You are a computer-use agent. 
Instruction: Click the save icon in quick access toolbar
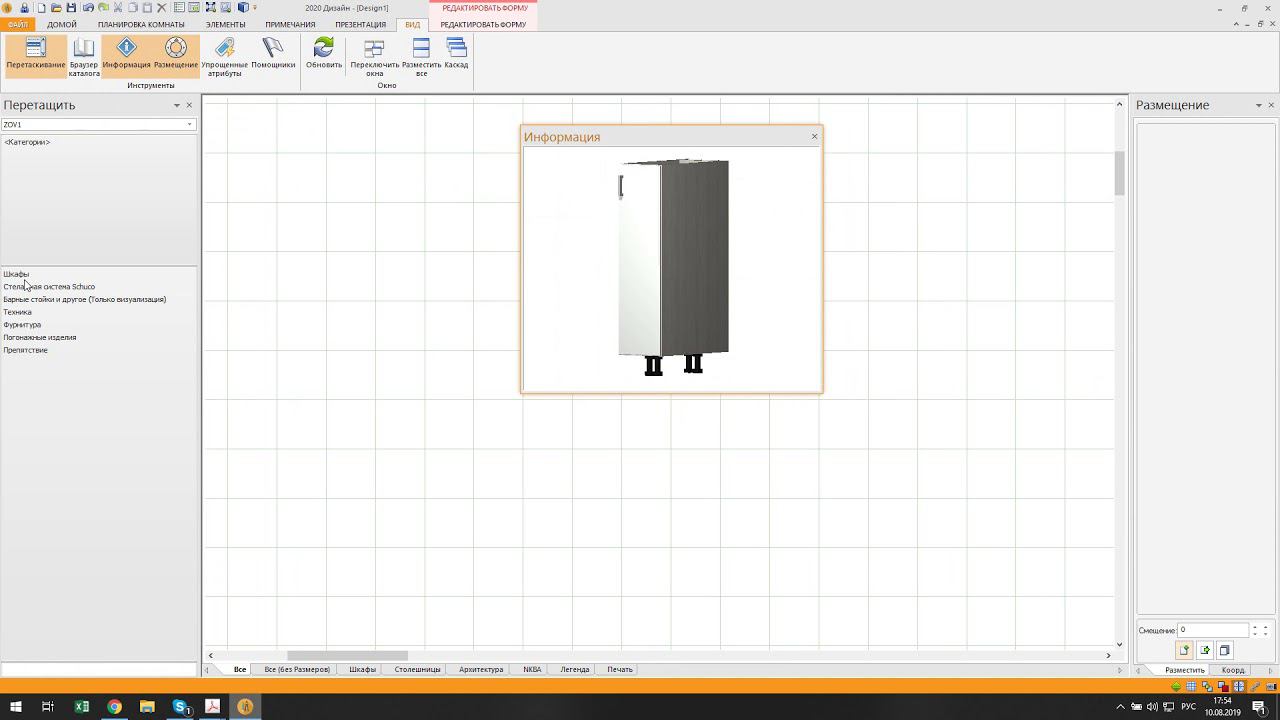pyautogui.click(x=71, y=8)
